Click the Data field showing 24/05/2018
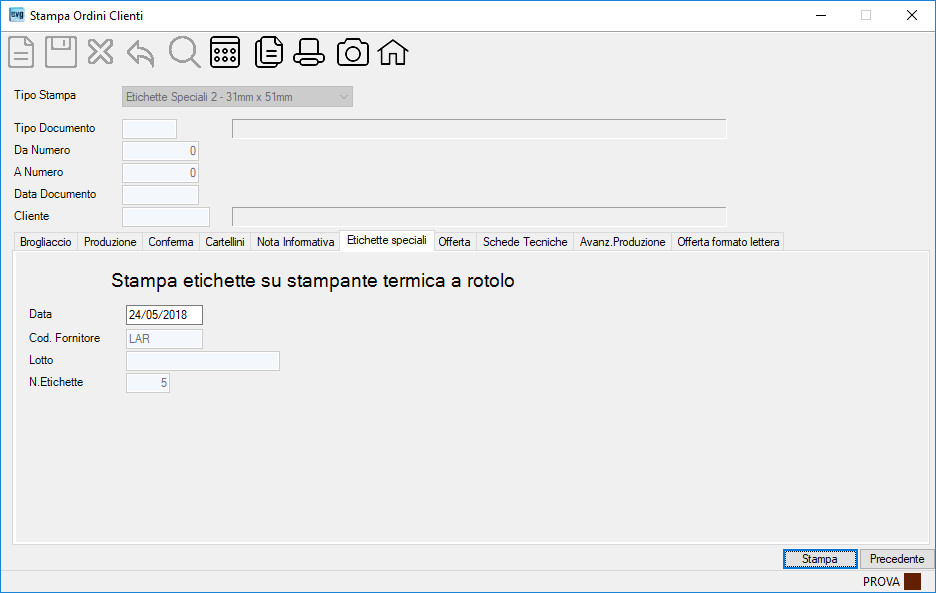The width and height of the screenshot is (936, 593). point(164,315)
